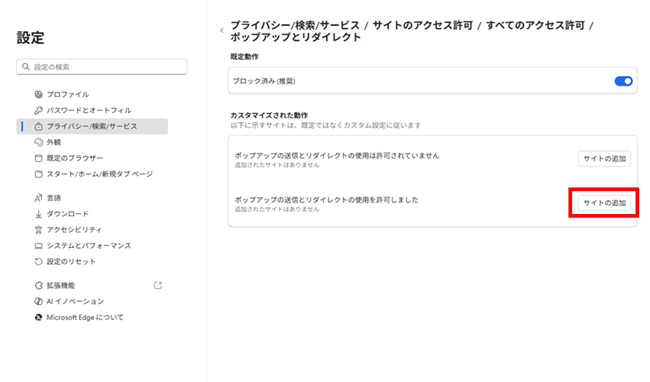
Task: Click the 既定のブラウザー browser icon
Action: (x=39, y=158)
